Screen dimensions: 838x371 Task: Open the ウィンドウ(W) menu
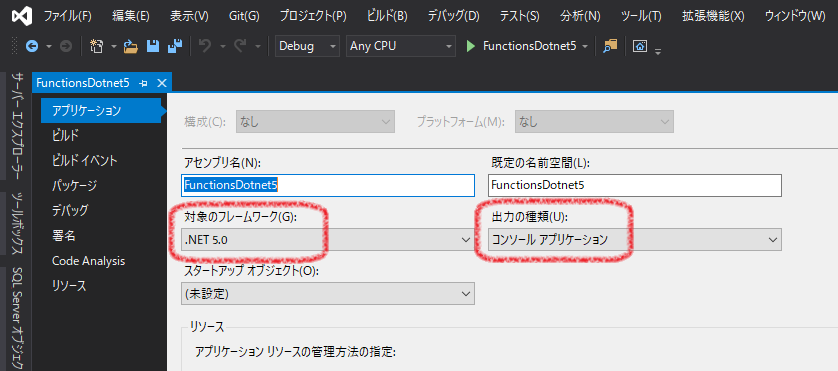(795, 16)
